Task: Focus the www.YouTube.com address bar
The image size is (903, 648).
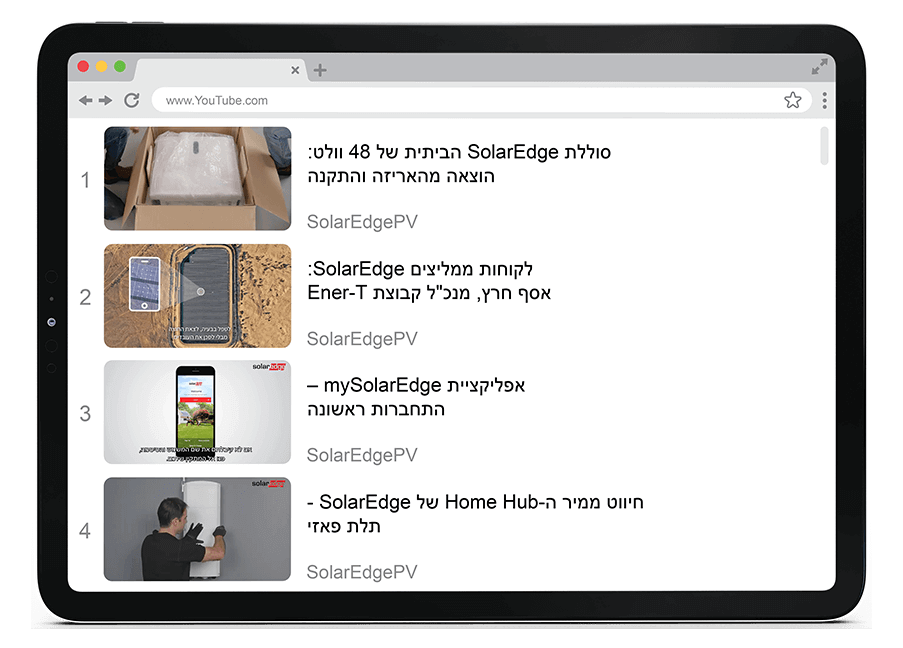Action: click(481, 100)
